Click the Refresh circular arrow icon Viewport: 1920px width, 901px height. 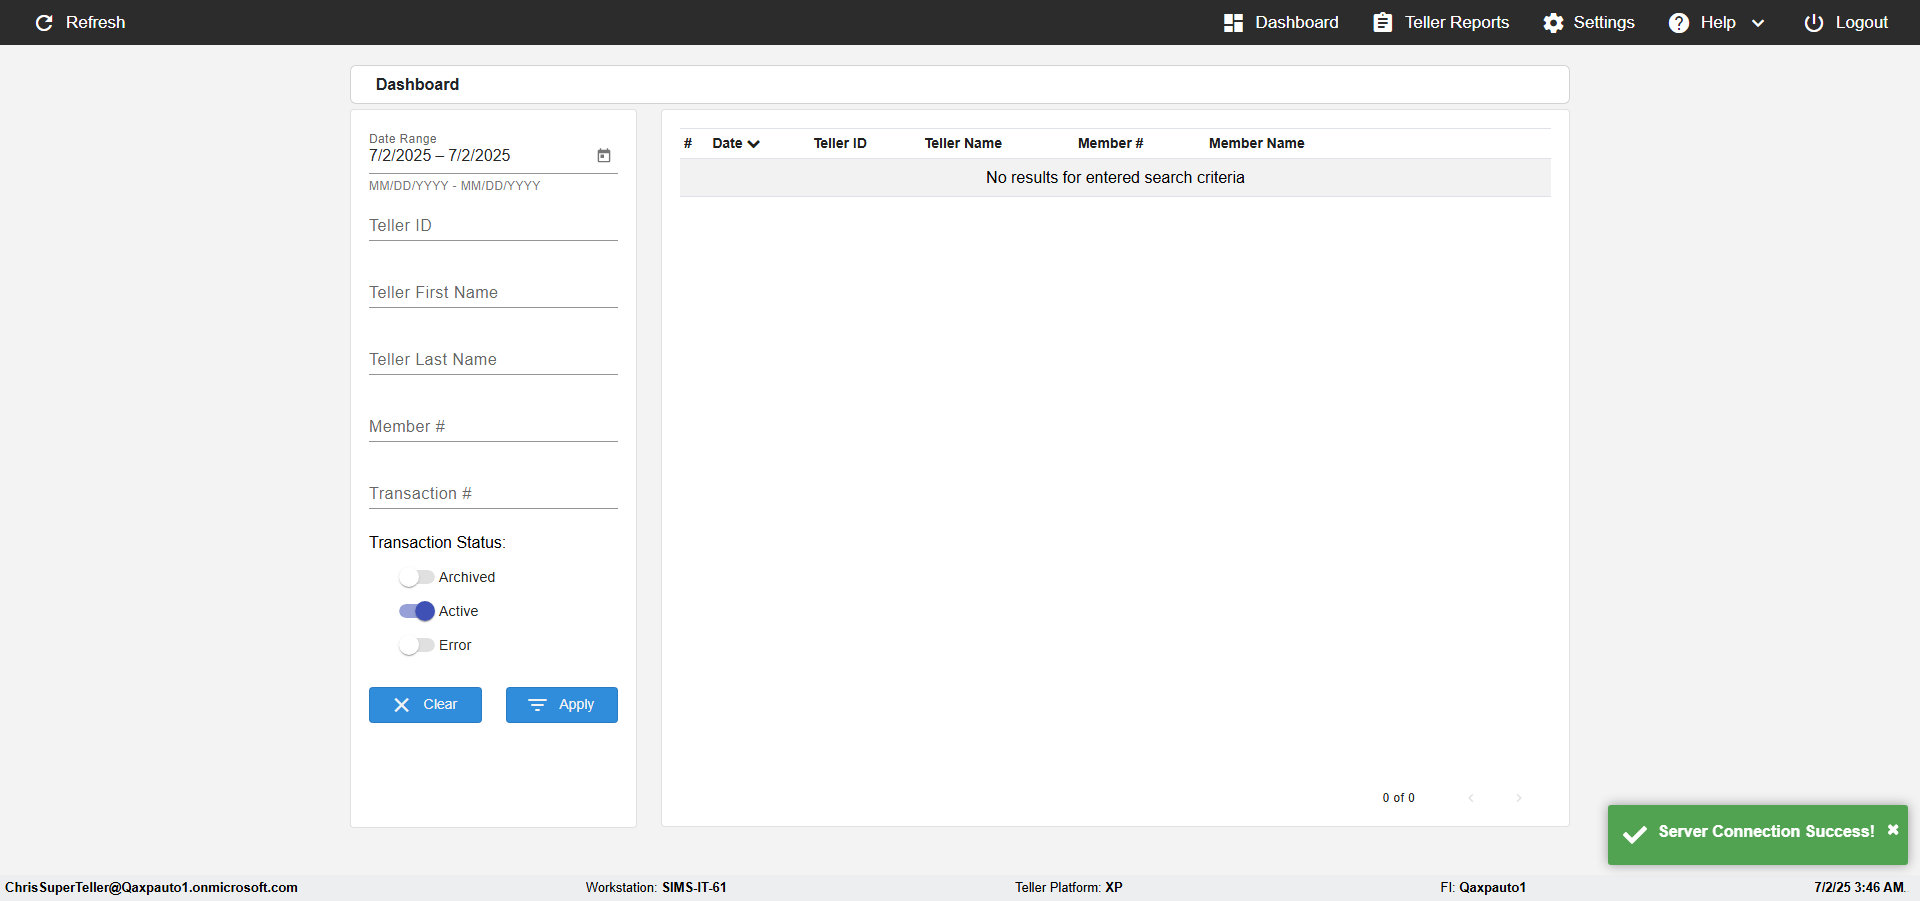(x=44, y=22)
